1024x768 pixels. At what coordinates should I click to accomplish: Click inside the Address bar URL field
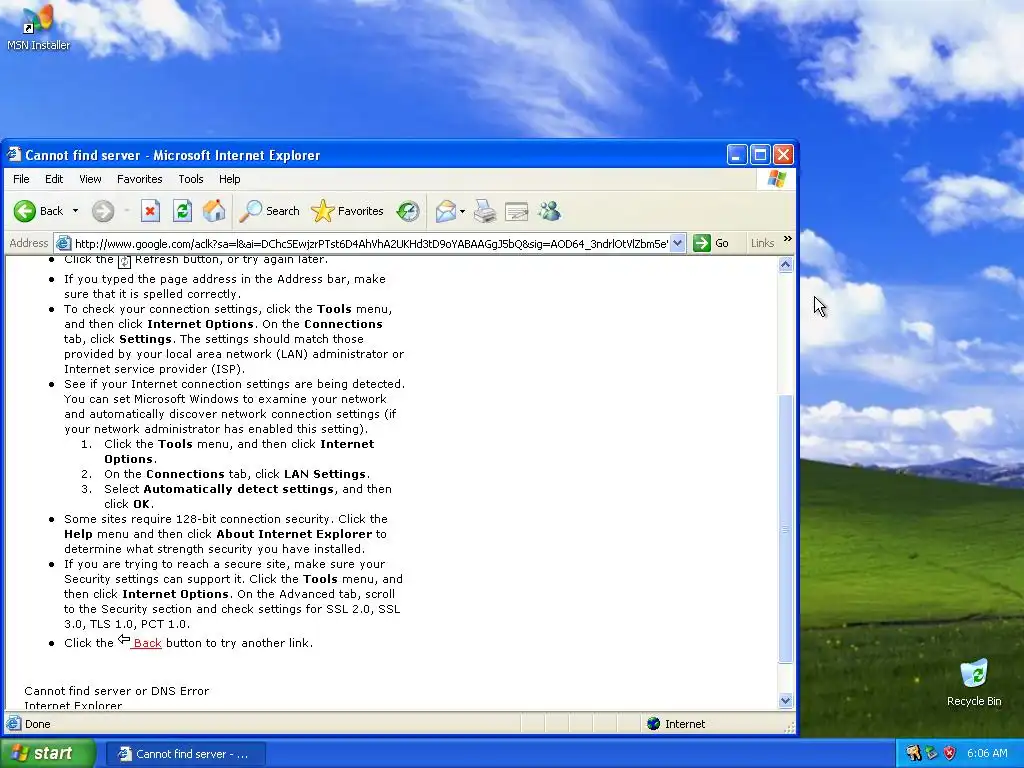[371, 244]
